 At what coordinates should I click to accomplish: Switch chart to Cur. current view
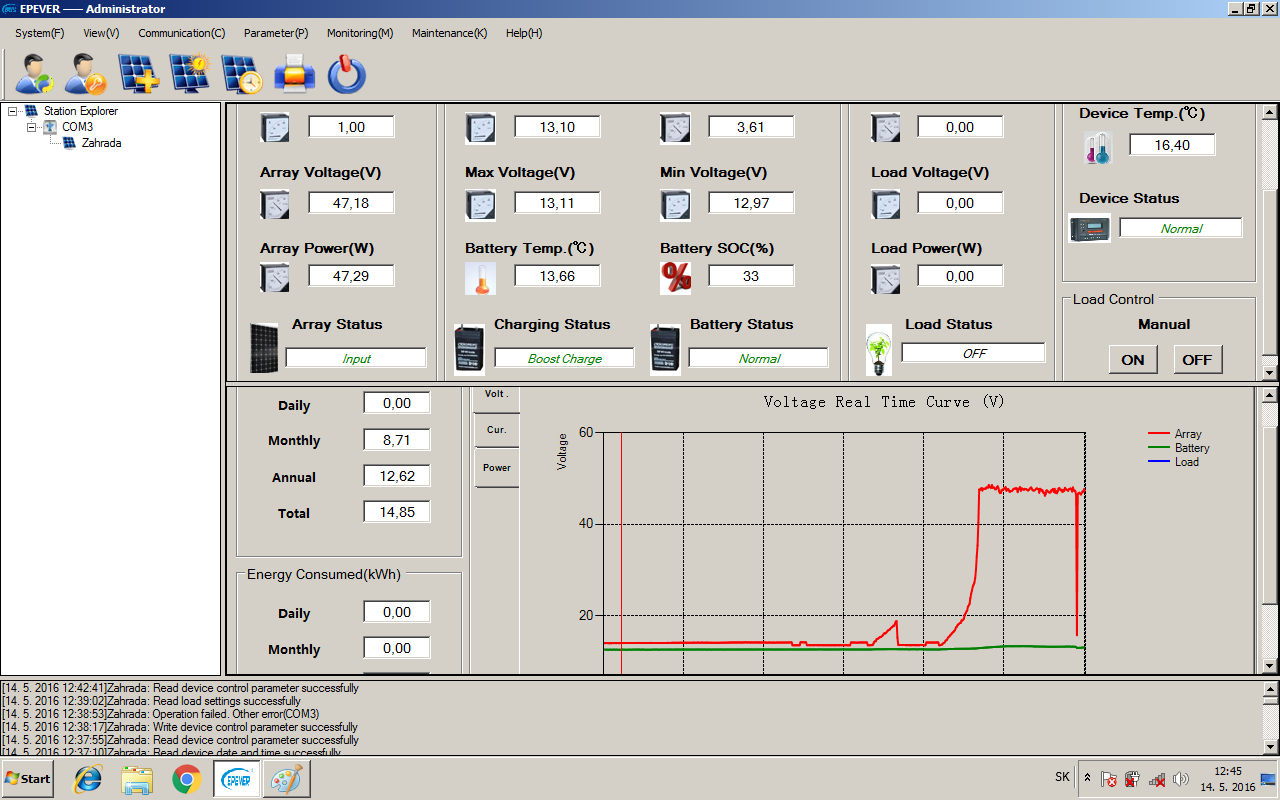click(x=496, y=430)
